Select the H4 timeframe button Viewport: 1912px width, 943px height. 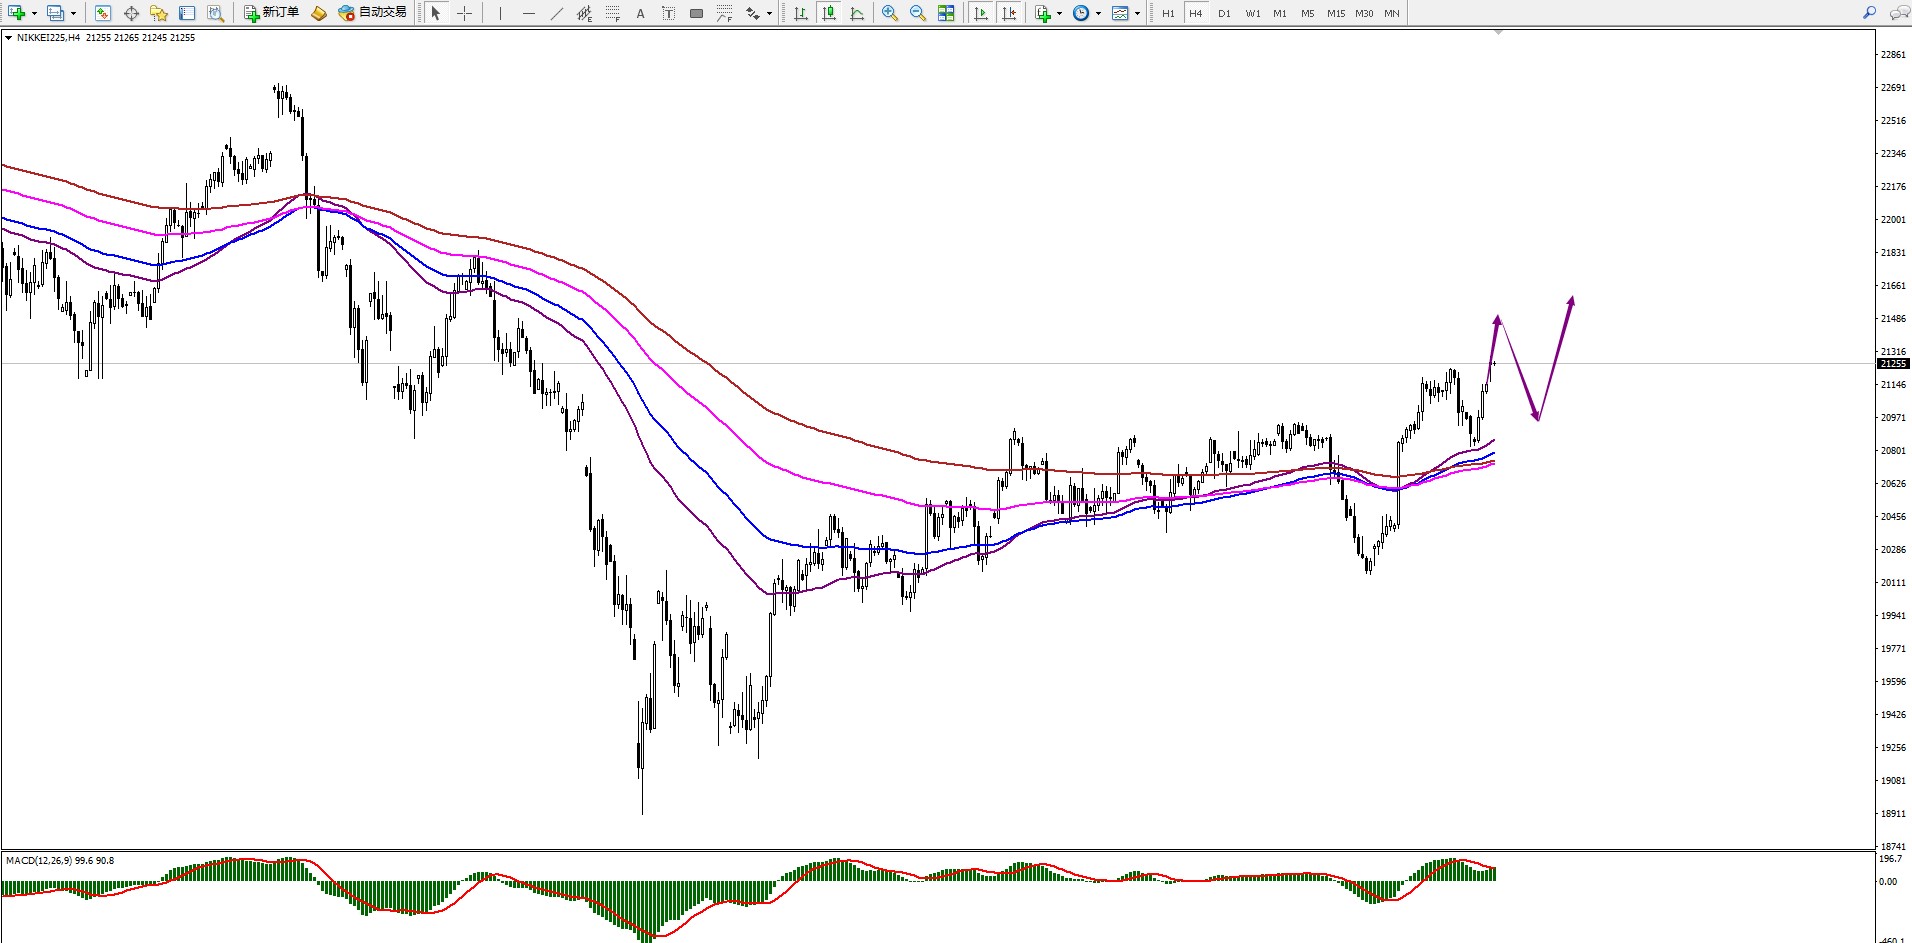(1196, 13)
